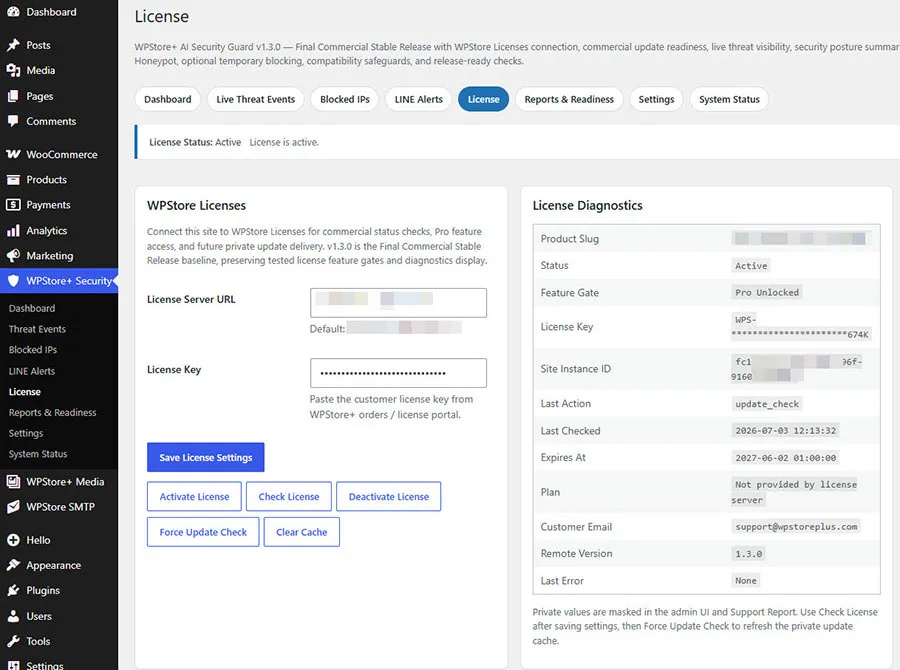Image resolution: width=900 pixels, height=670 pixels.
Task: Click the Appearance paintbrush icon
Action: click(x=13, y=566)
